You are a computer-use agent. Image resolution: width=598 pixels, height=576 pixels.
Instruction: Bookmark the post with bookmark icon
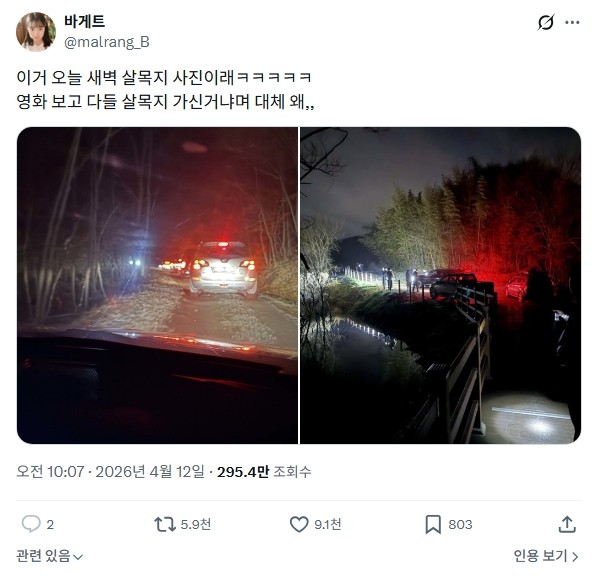click(x=433, y=524)
